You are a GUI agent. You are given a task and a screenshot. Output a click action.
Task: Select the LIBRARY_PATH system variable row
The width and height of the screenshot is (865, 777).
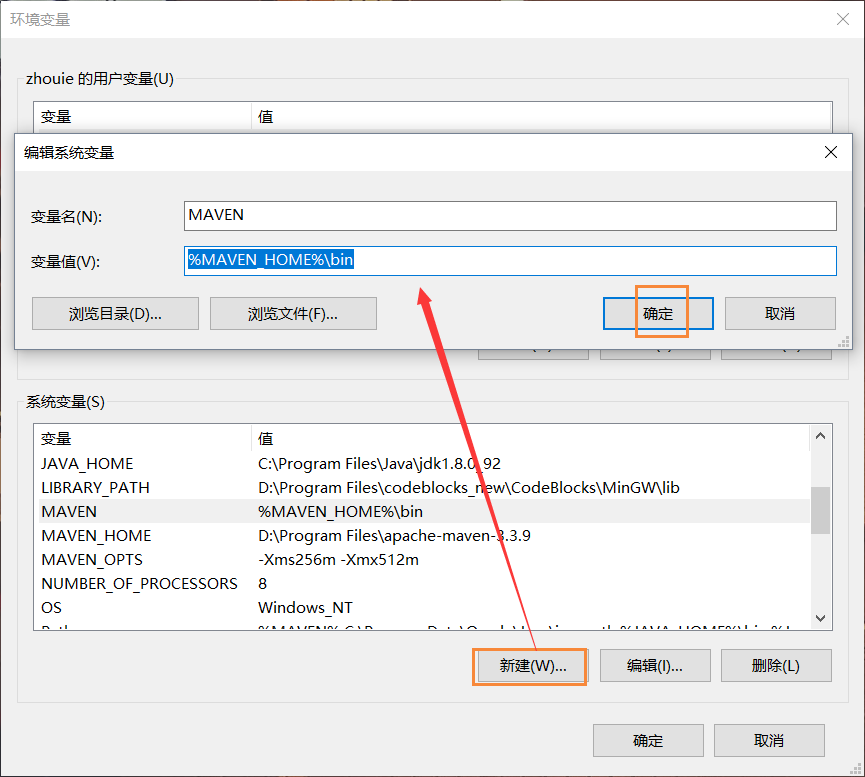(x=424, y=488)
